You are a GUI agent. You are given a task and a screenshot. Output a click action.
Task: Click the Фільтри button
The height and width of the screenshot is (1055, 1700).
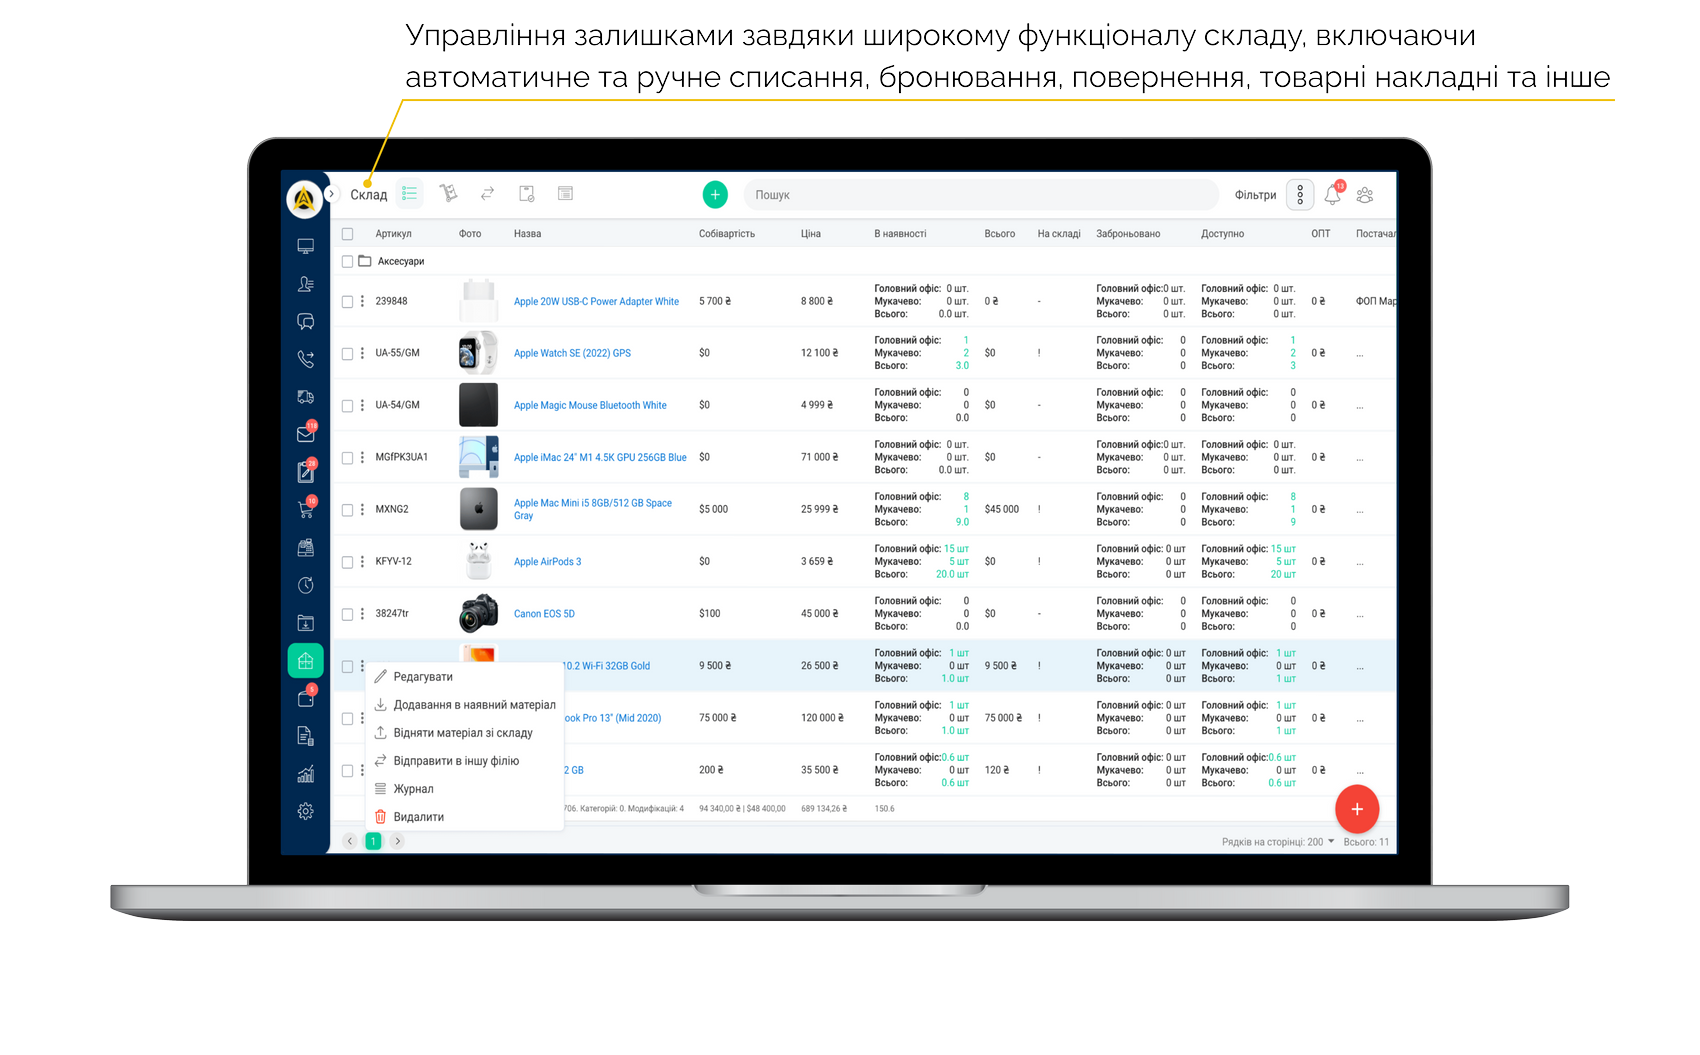tap(1255, 194)
